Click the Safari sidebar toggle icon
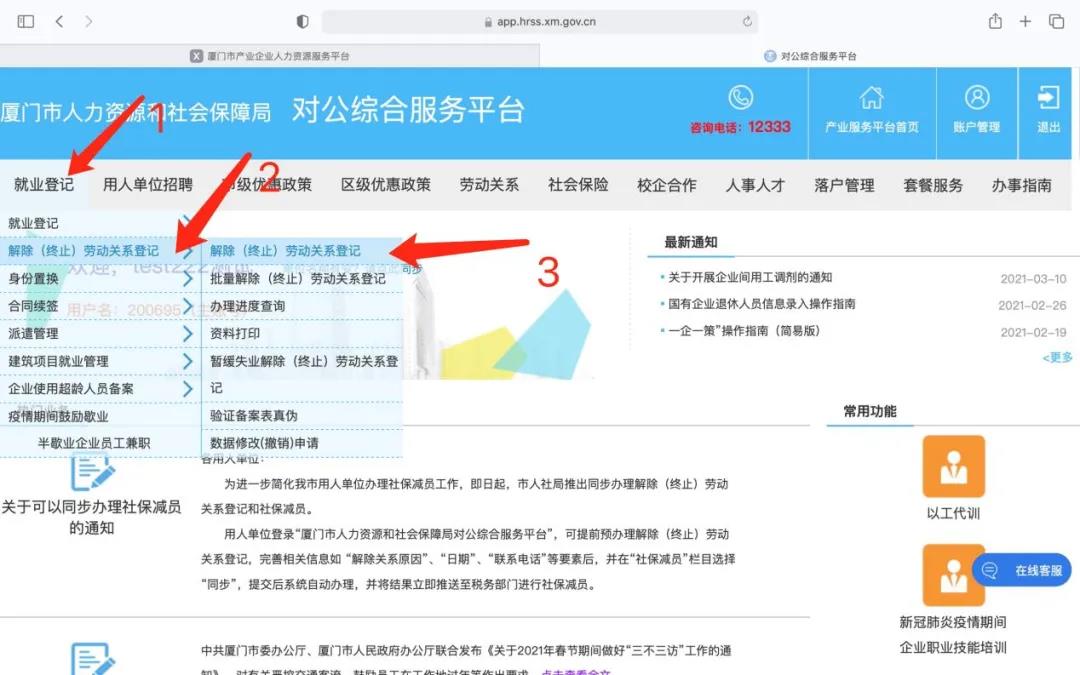Screen dimensions: 1080x675 click(x=26, y=21)
